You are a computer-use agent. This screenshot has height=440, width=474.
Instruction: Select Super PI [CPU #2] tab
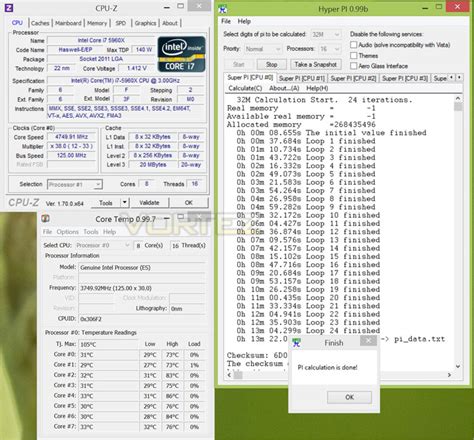pos(353,78)
